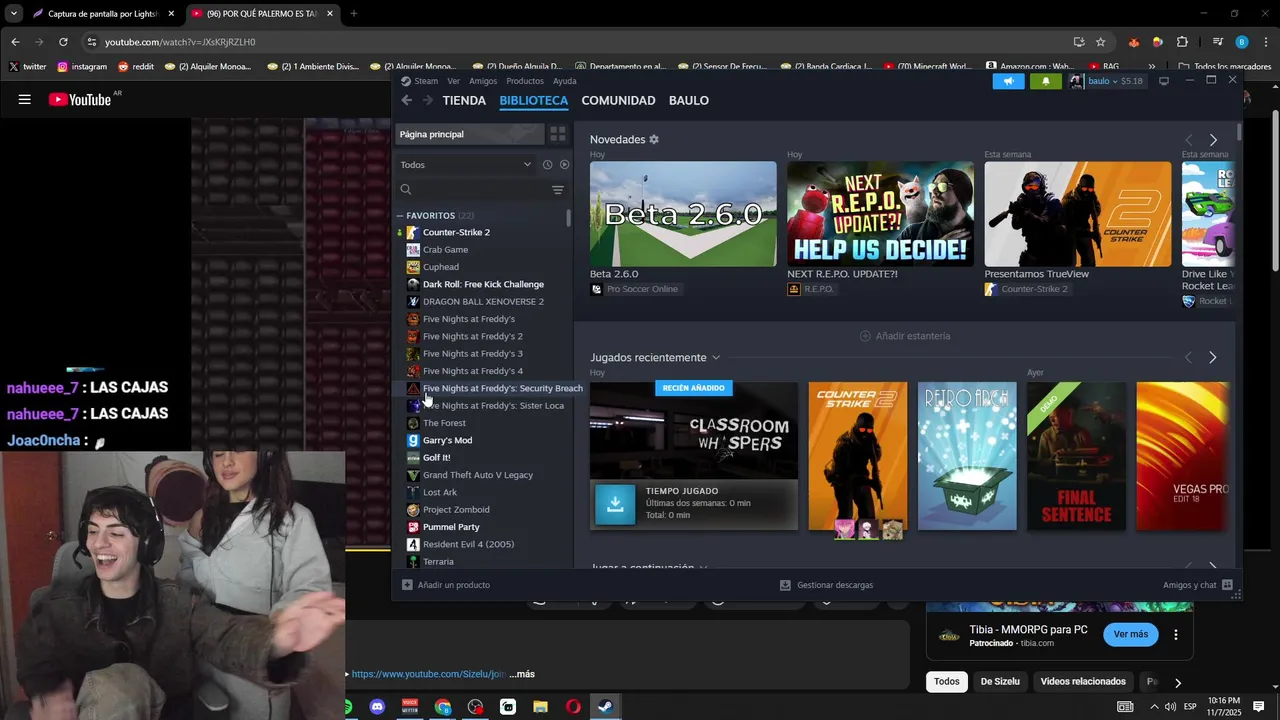1280x720 pixels.
Task: Open Chrome tab search dropdown arrow
Action: [x=13, y=14]
